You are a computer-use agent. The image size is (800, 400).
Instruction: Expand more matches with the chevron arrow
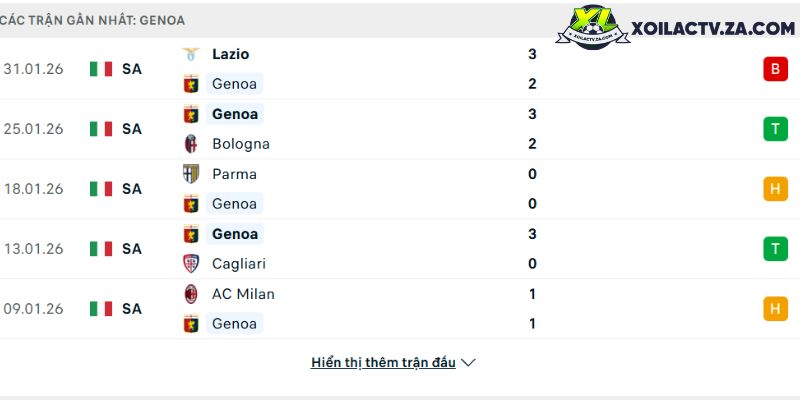(x=468, y=363)
